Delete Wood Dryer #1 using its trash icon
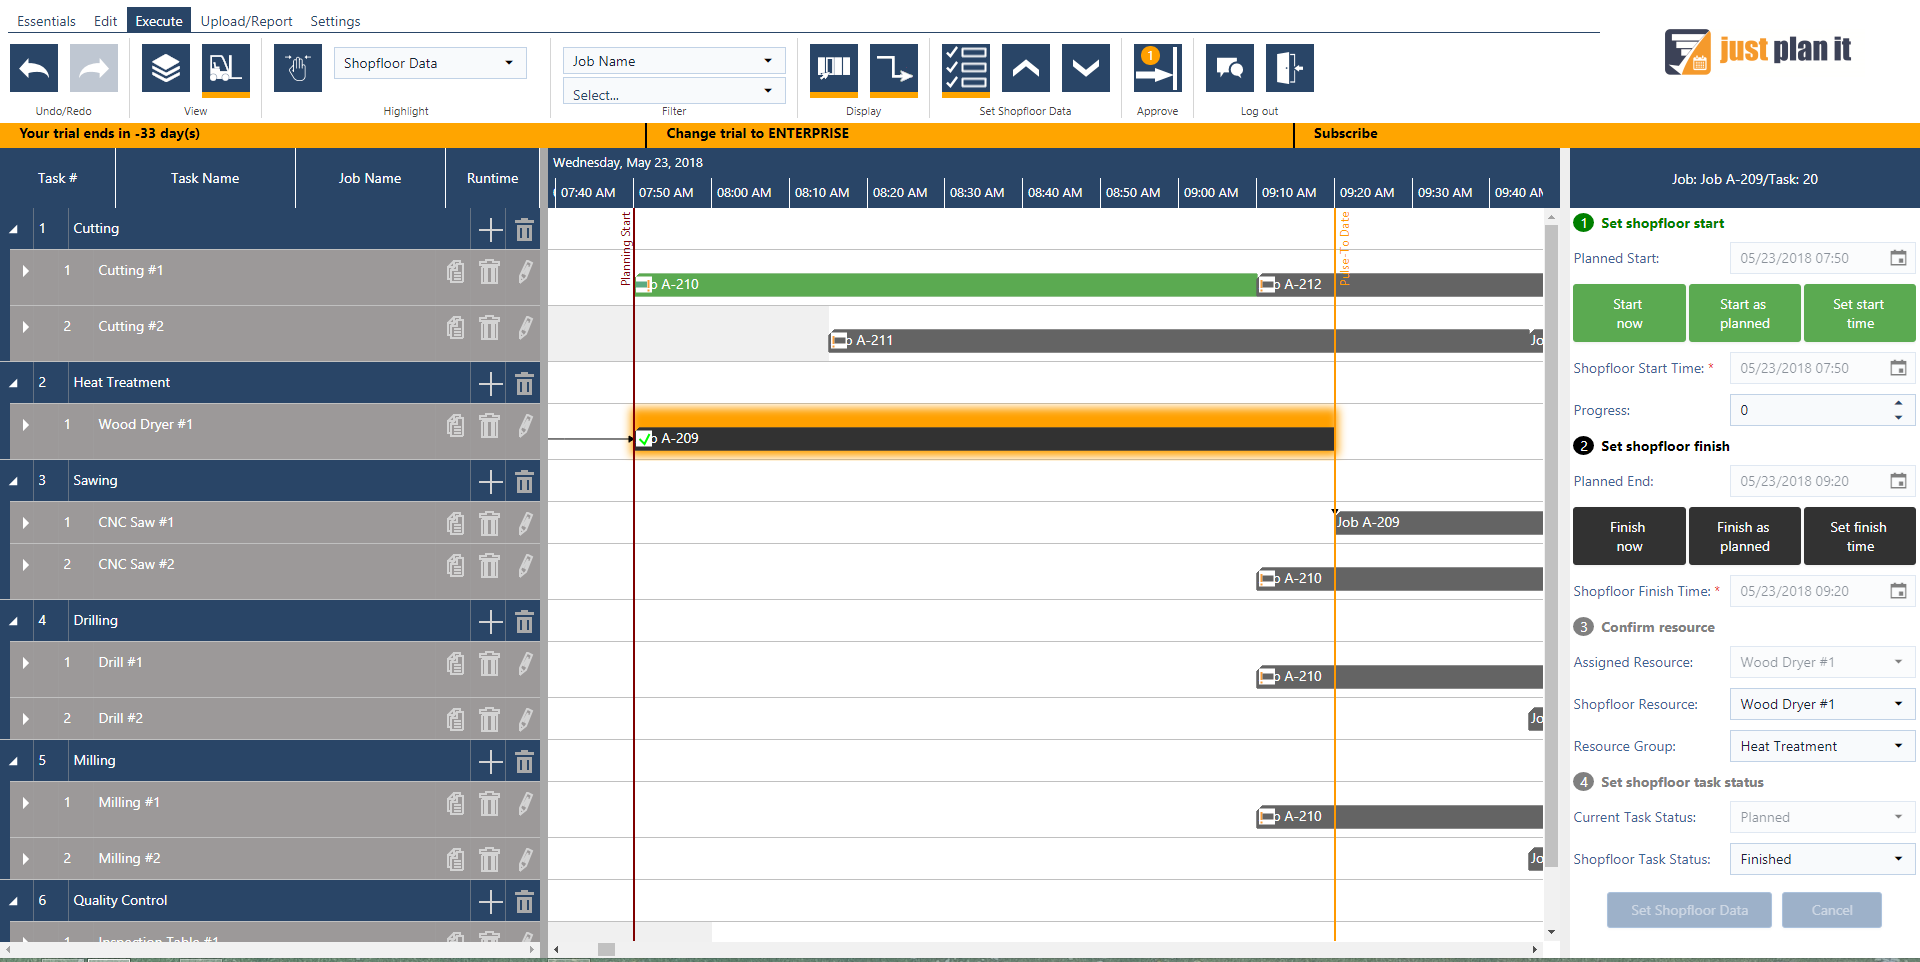Screen dimensions: 1920x962 (x=489, y=425)
